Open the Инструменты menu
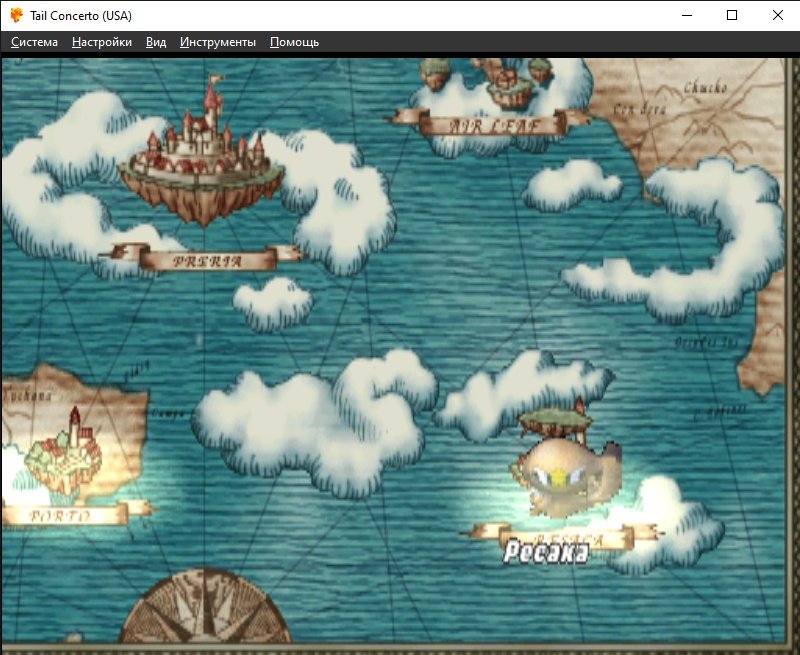The width and height of the screenshot is (800, 655). tap(218, 42)
